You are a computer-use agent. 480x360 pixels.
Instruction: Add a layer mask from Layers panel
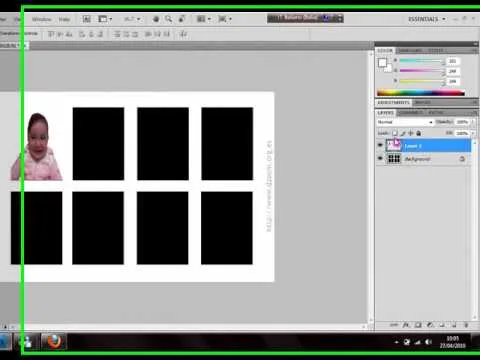pos(418,325)
